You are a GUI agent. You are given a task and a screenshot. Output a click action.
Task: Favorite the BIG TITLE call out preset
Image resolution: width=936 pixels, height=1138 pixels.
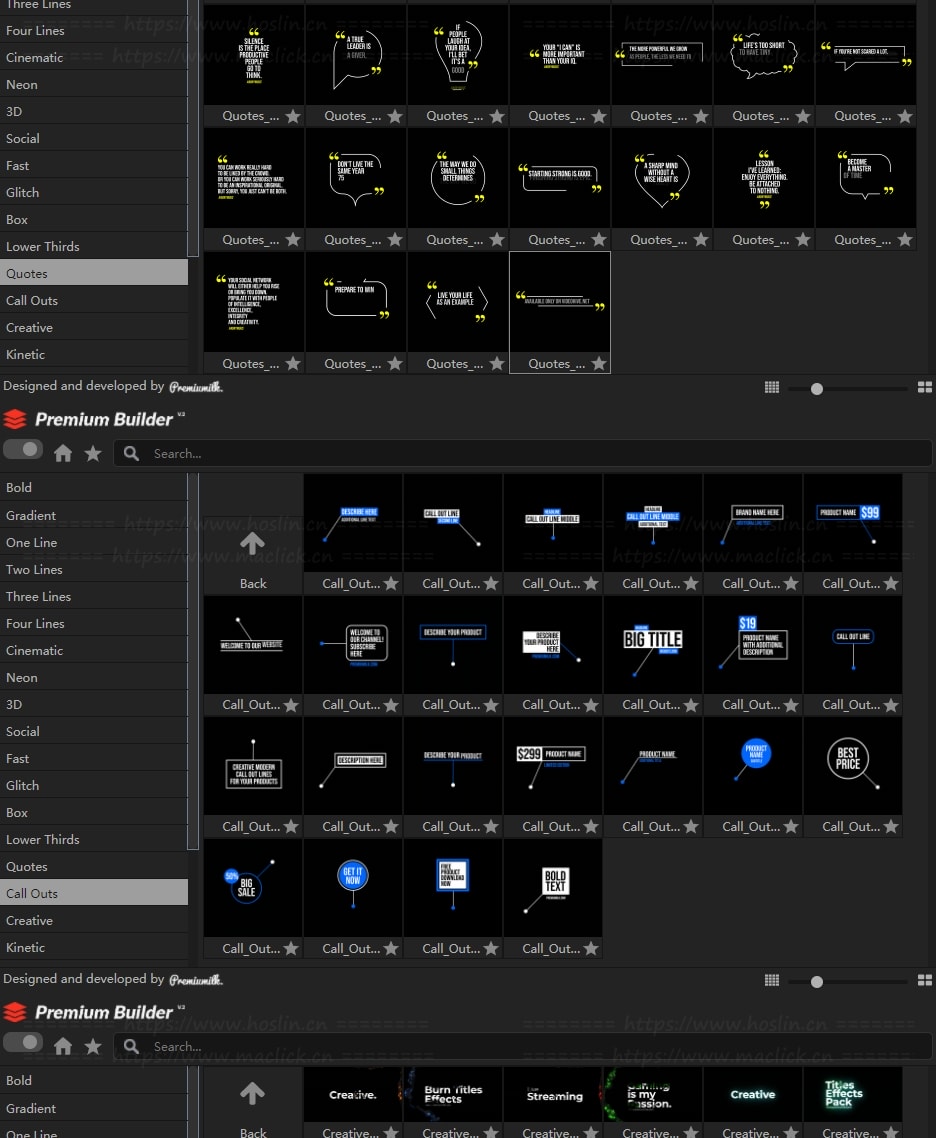[x=691, y=705]
